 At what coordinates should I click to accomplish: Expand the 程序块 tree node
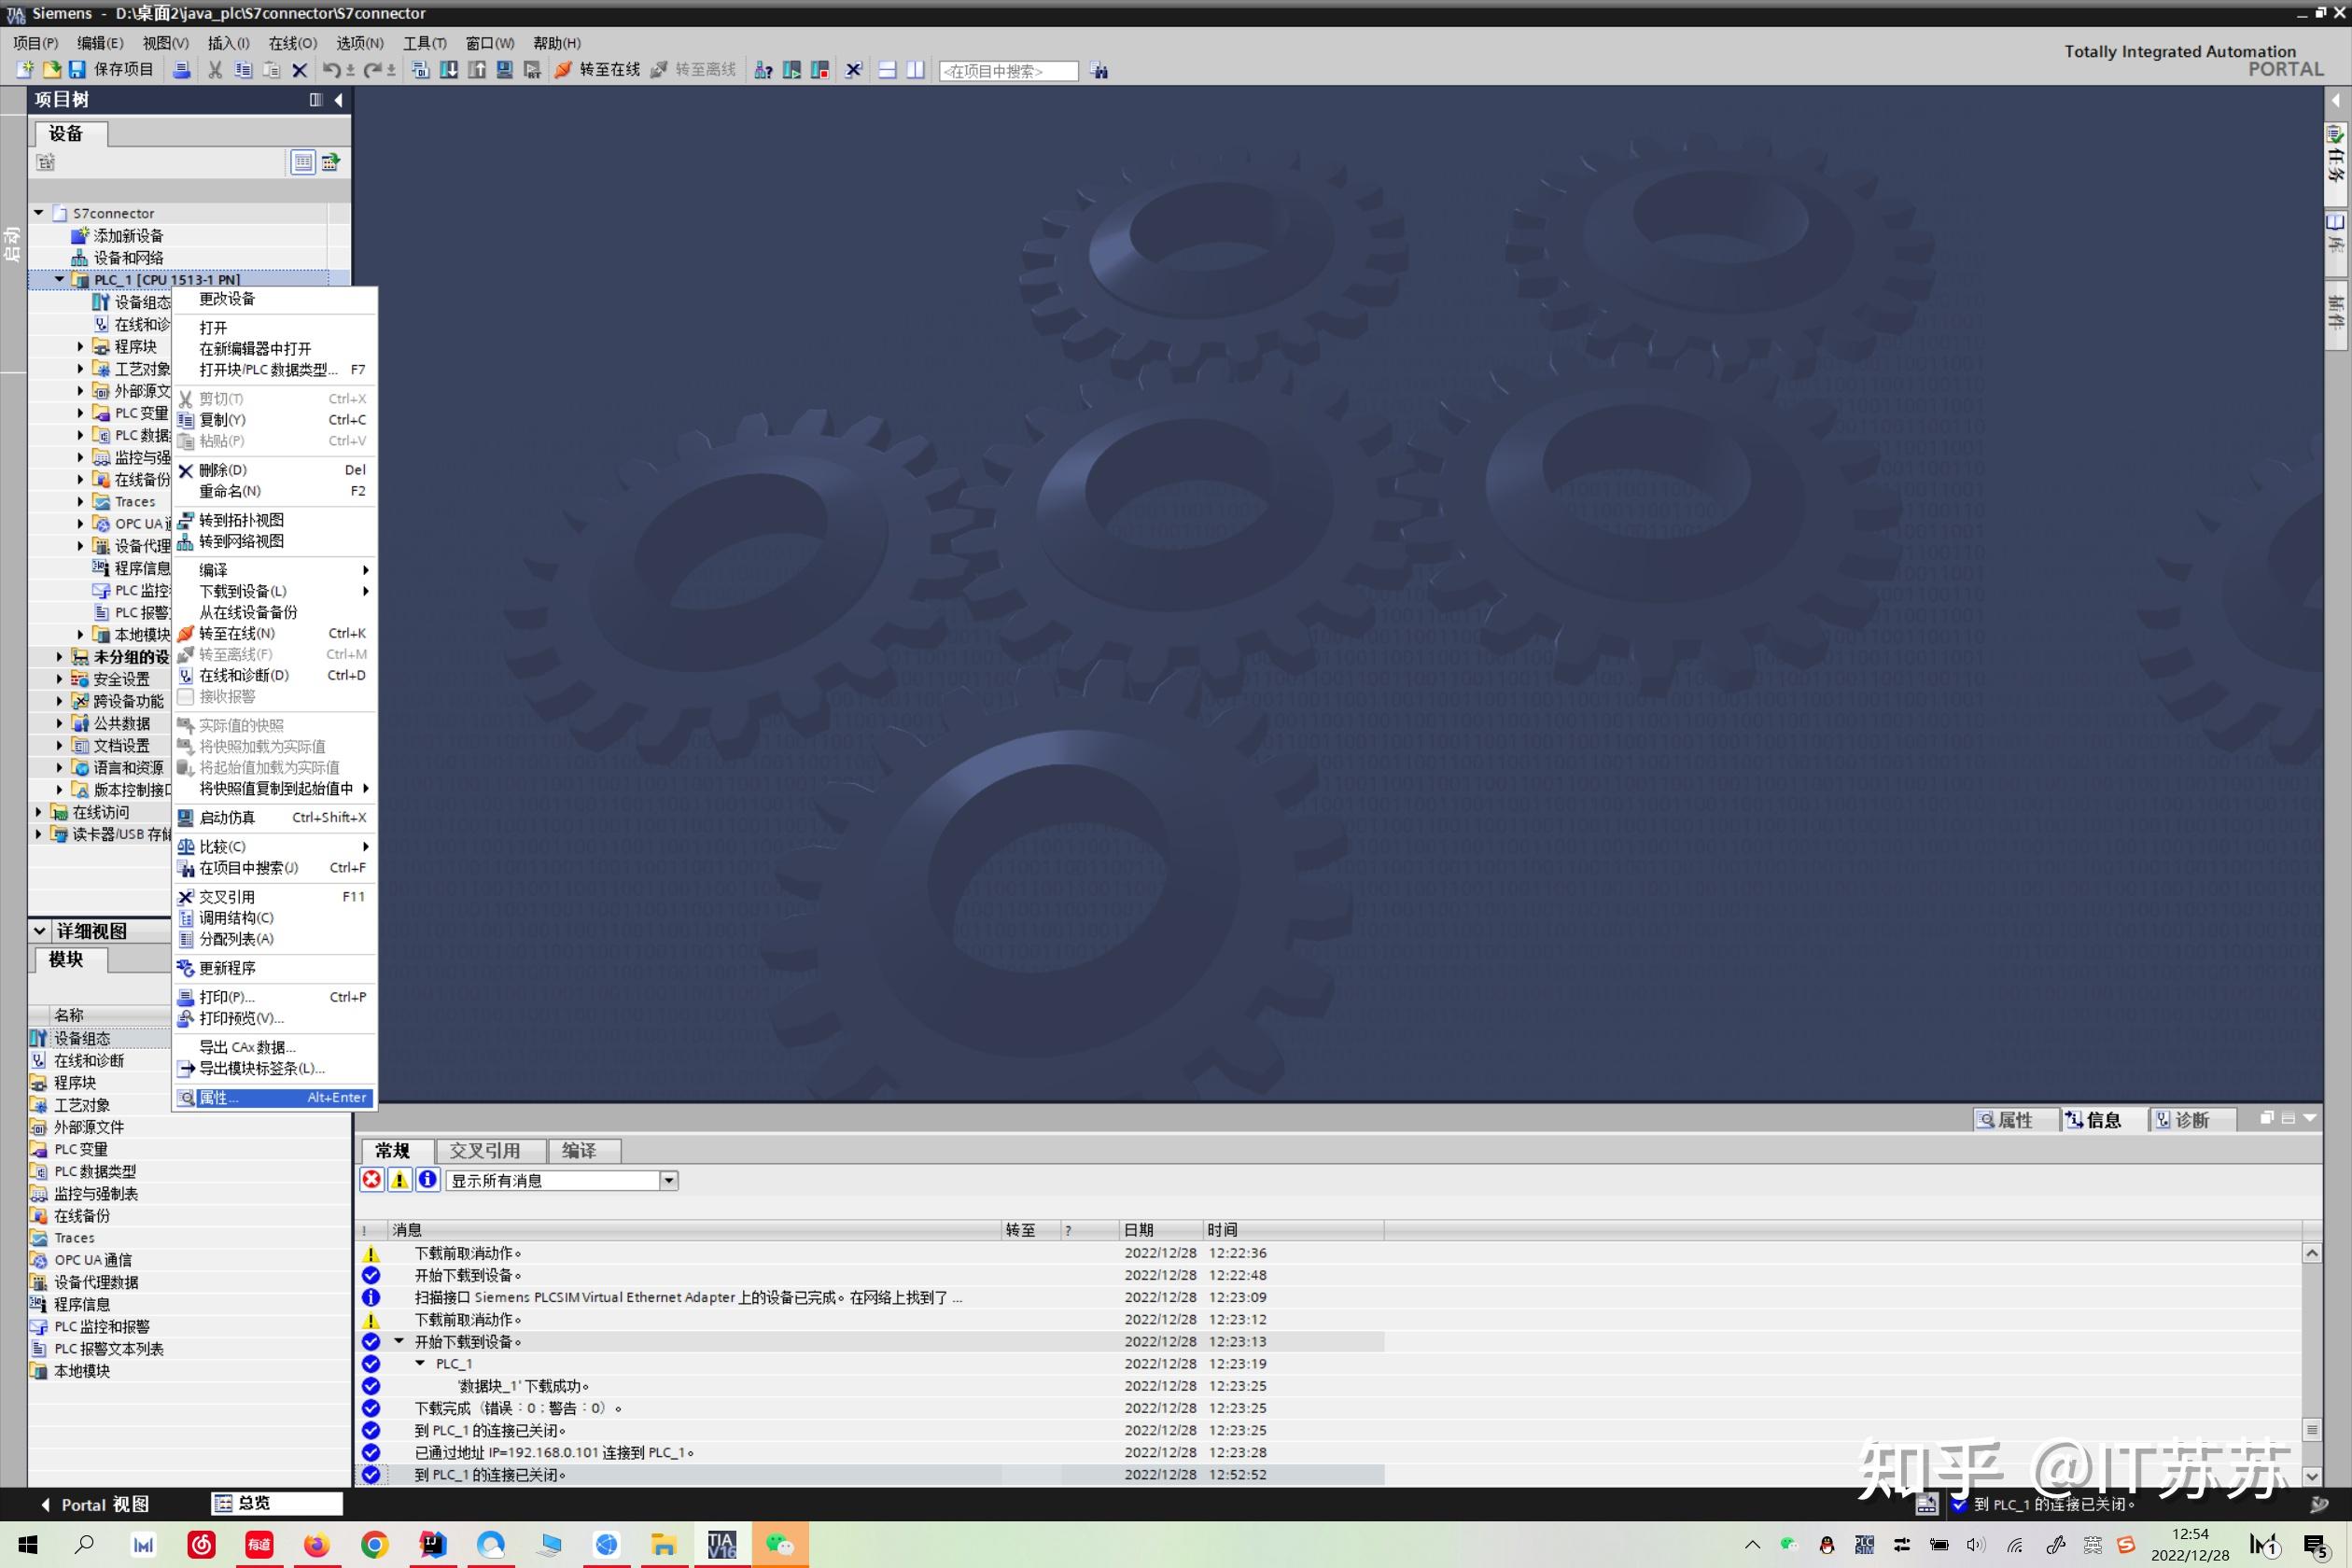pos(81,347)
